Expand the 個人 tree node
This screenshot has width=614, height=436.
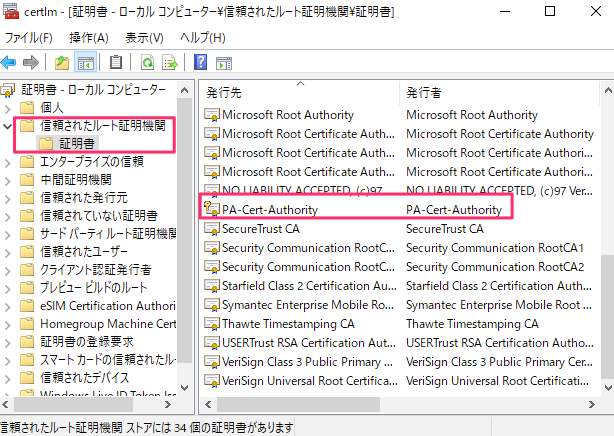click(7, 108)
